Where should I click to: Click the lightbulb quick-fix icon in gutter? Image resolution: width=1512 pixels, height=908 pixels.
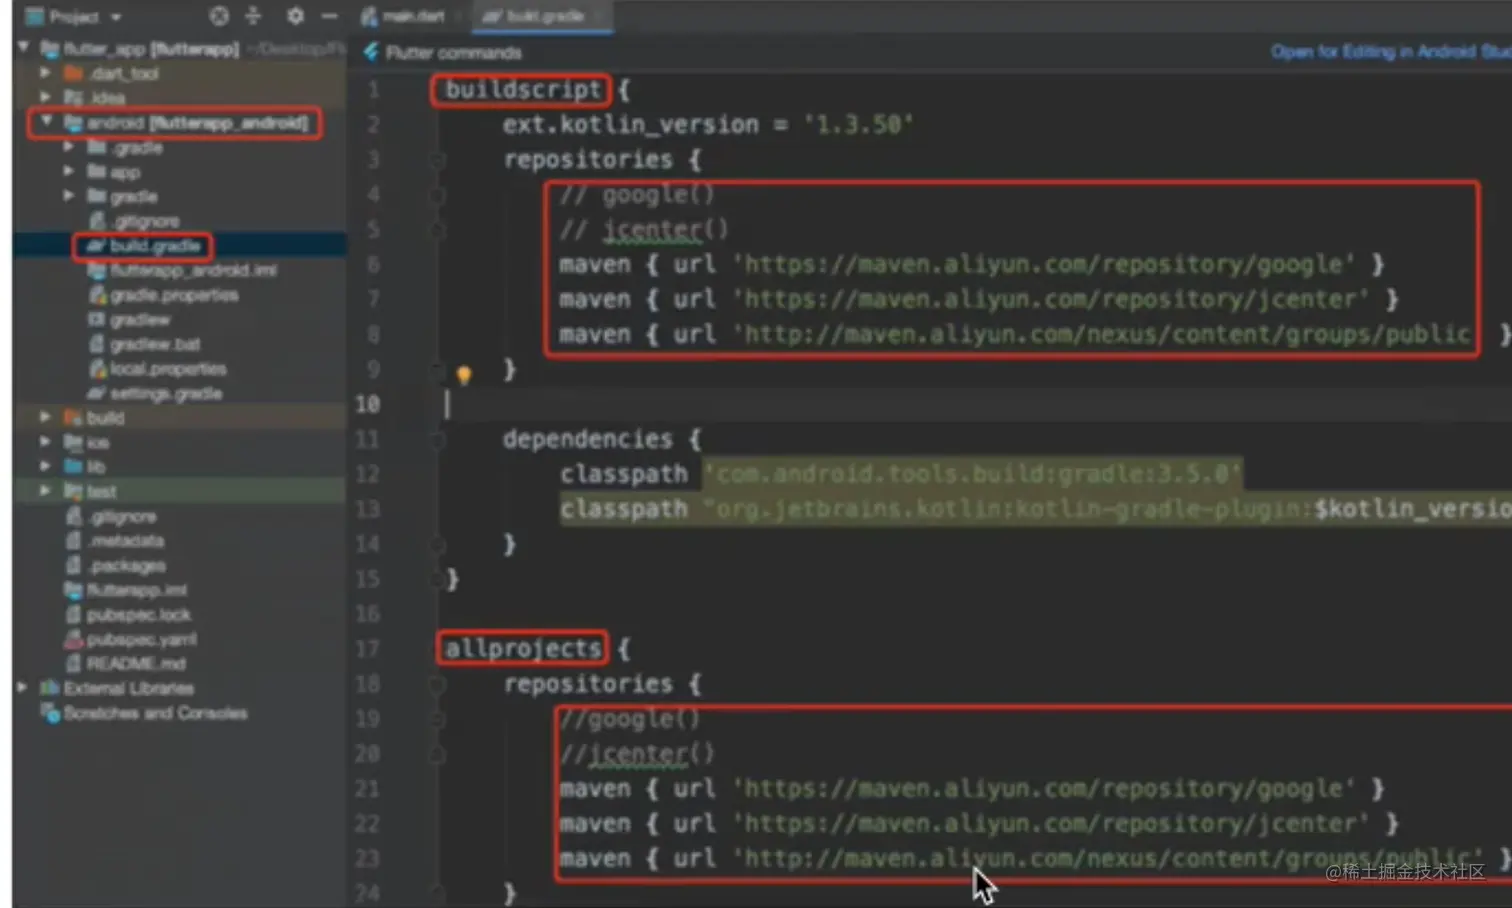tap(464, 375)
